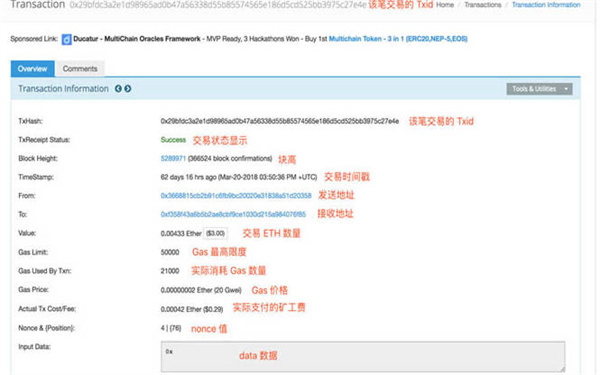This screenshot has width=600, height=375.
Task: Switch to the Comments tab
Action: pos(80,69)
